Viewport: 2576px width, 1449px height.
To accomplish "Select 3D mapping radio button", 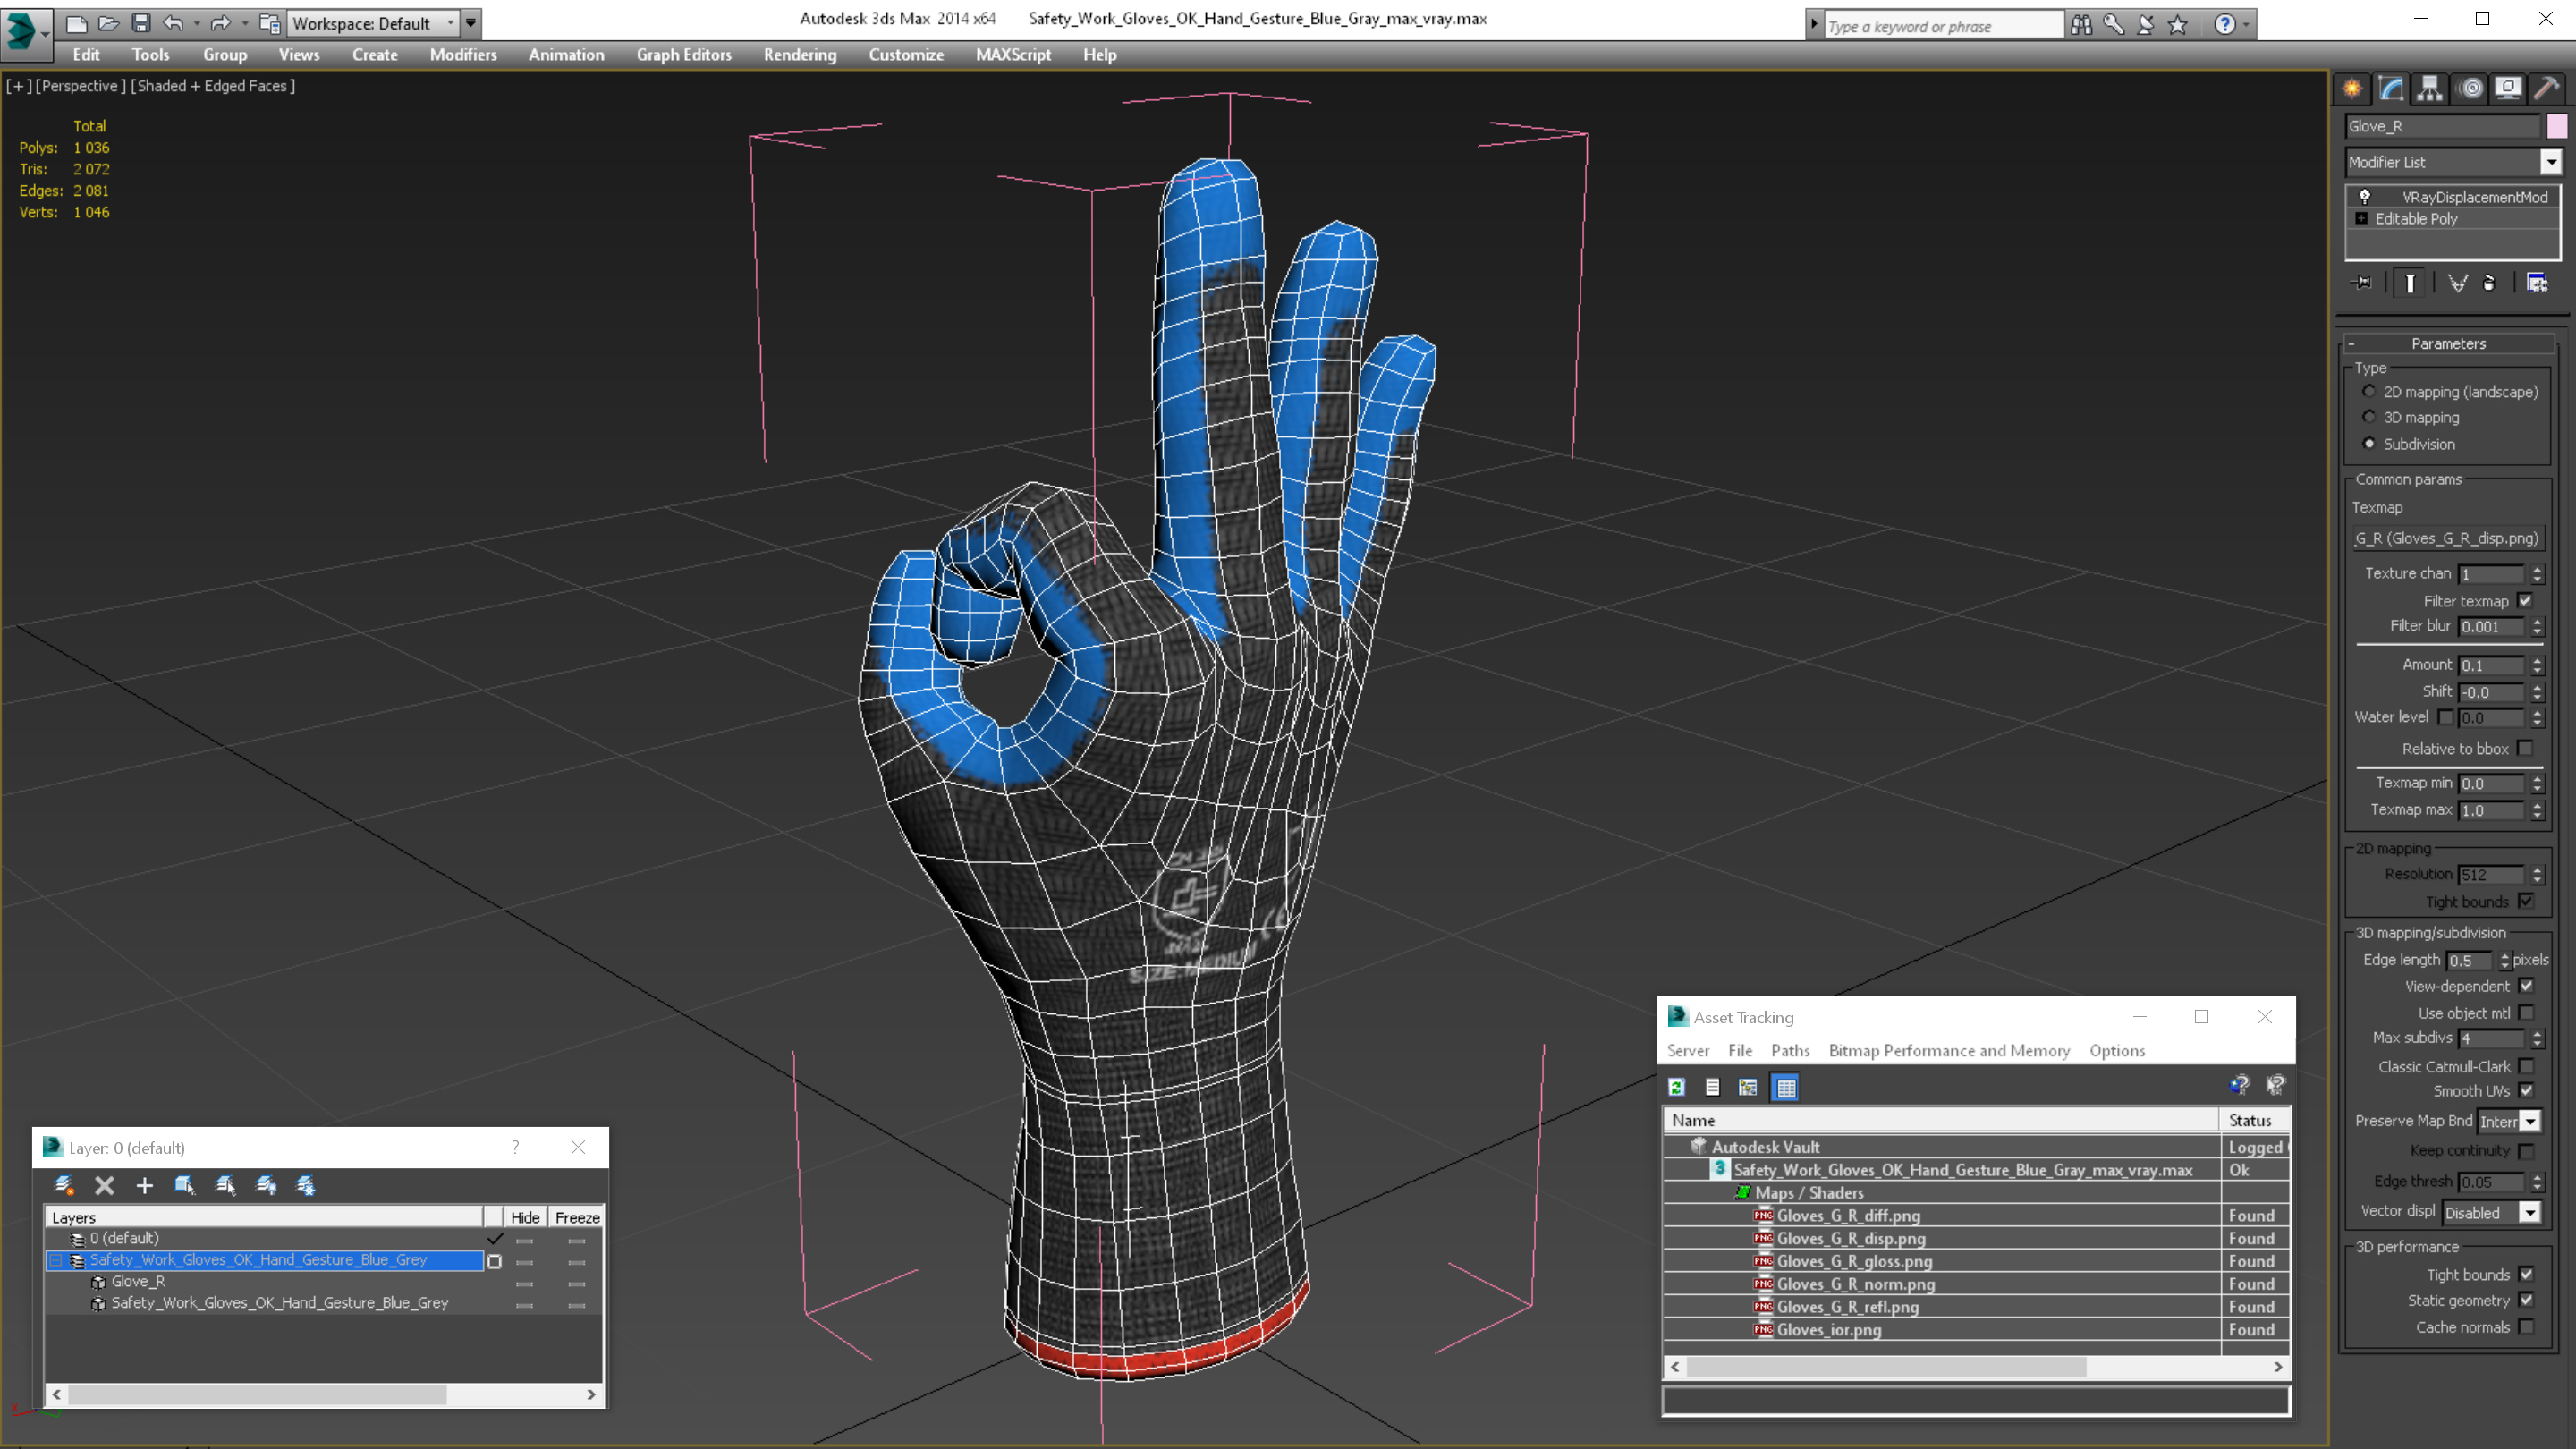I will point(2369,417).
